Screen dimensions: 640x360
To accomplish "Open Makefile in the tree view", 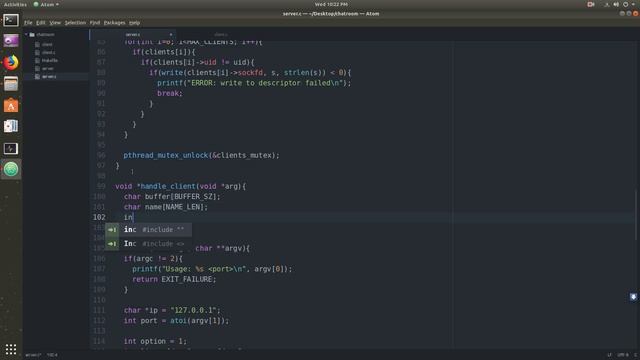I will point(50,60).
